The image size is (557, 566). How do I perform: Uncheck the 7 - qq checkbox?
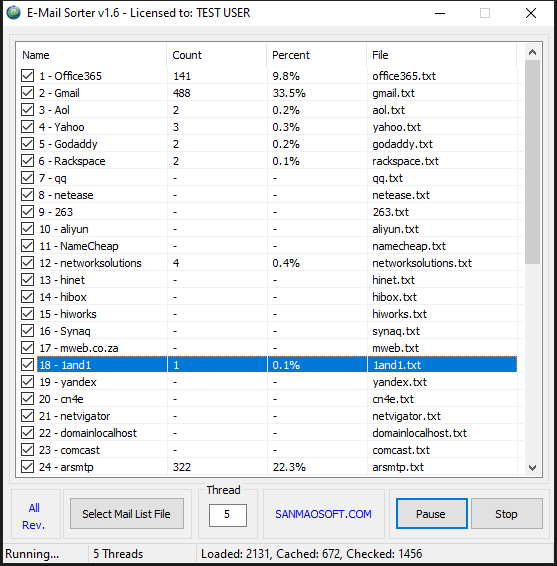(27, 178)
